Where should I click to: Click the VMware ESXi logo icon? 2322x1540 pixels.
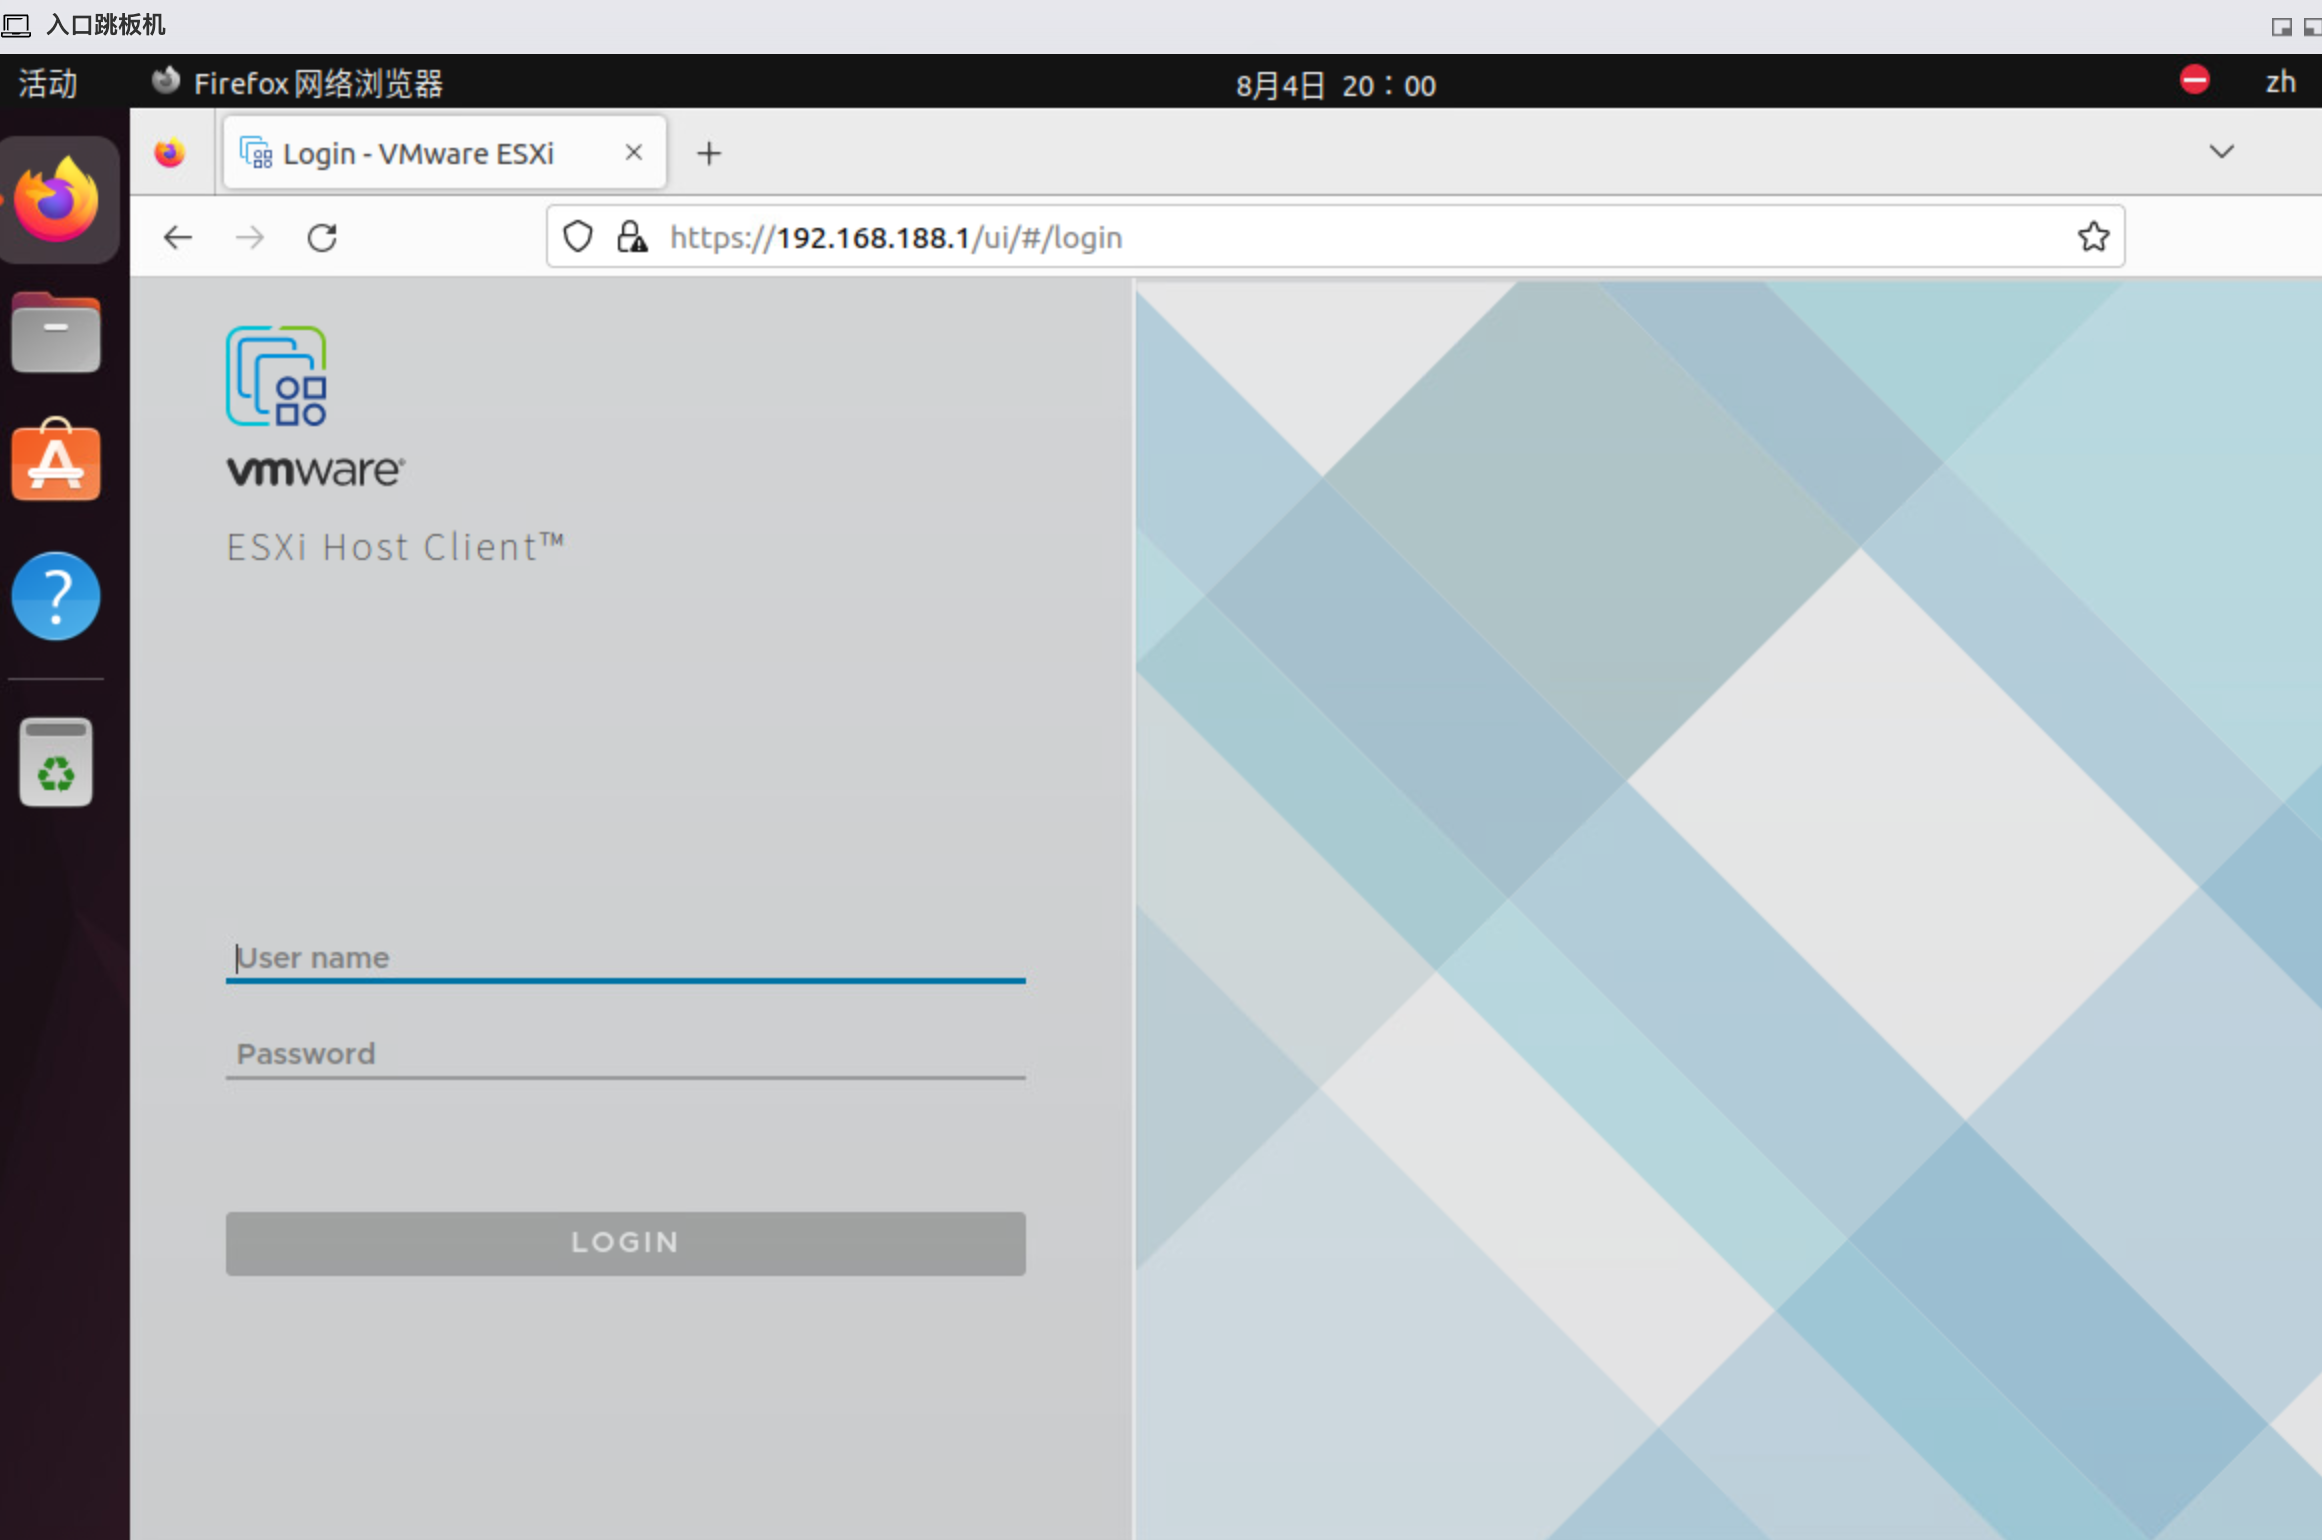tap(276, 376)
